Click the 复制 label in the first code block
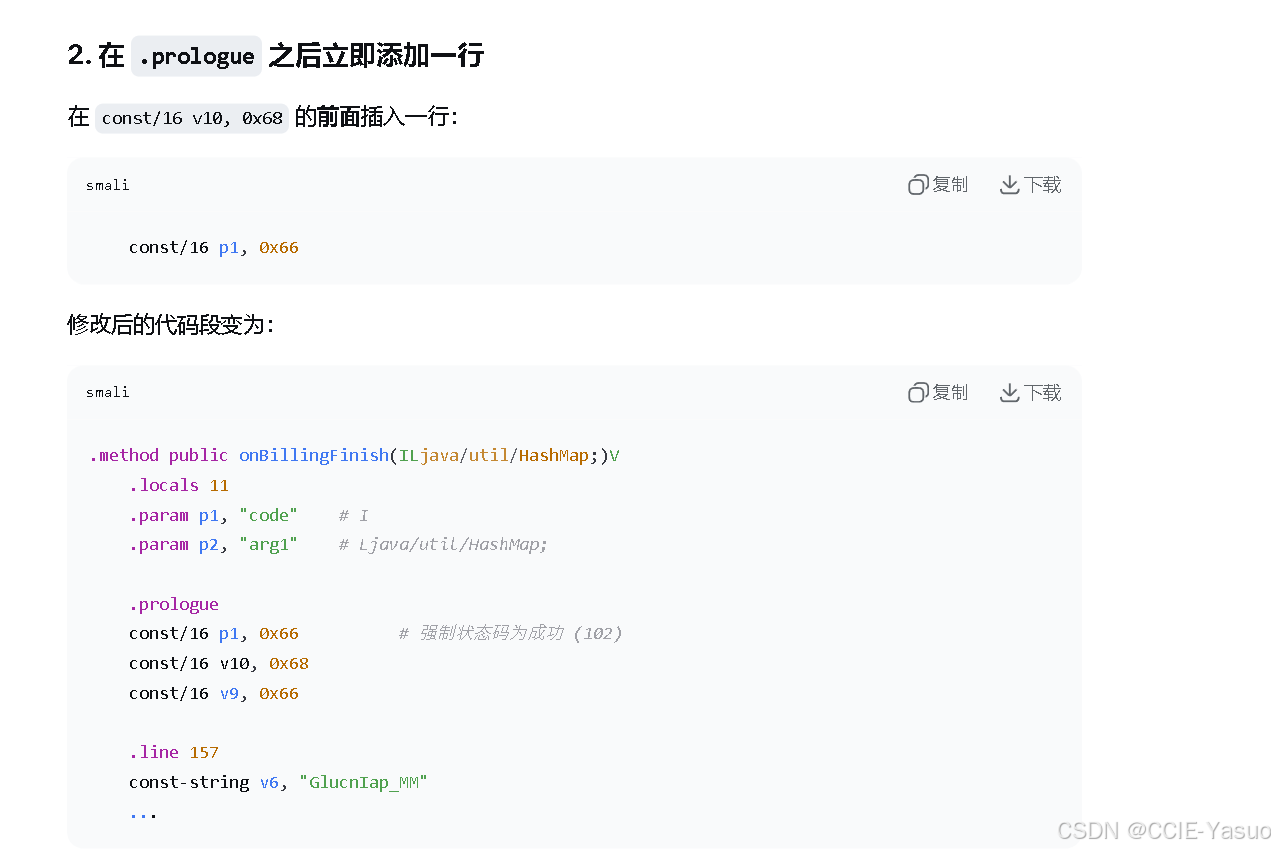1275x852 pixels. click(950, 185)
